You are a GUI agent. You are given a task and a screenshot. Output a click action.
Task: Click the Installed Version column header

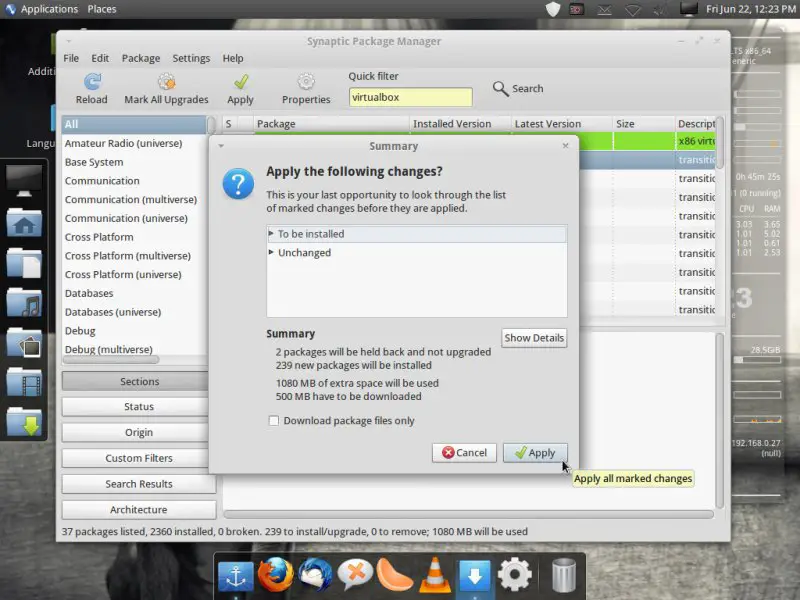461,124
